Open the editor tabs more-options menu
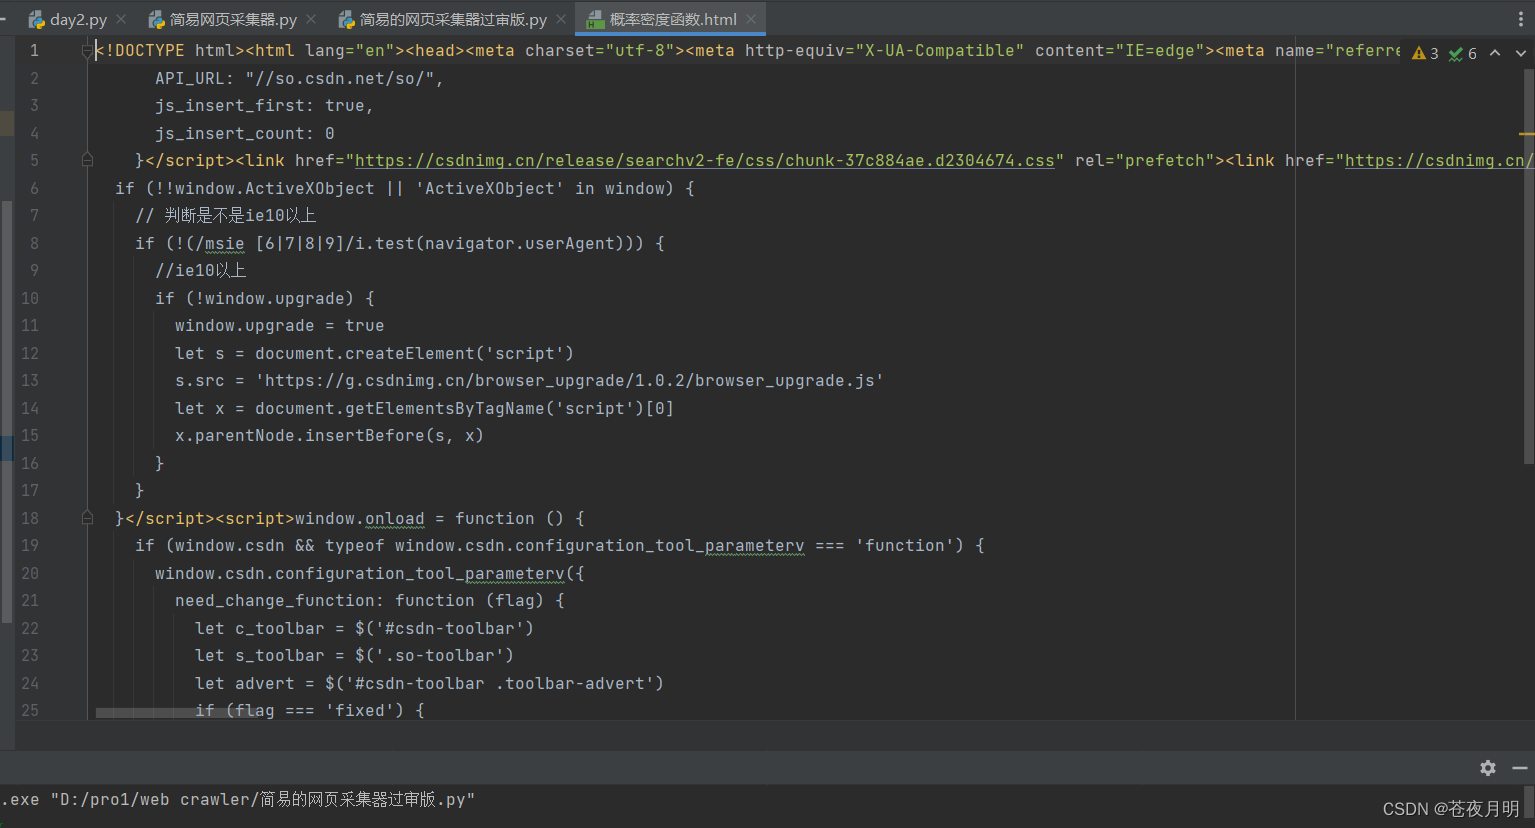Screen dimensions: 1535x828 (x=1521, y=19)
